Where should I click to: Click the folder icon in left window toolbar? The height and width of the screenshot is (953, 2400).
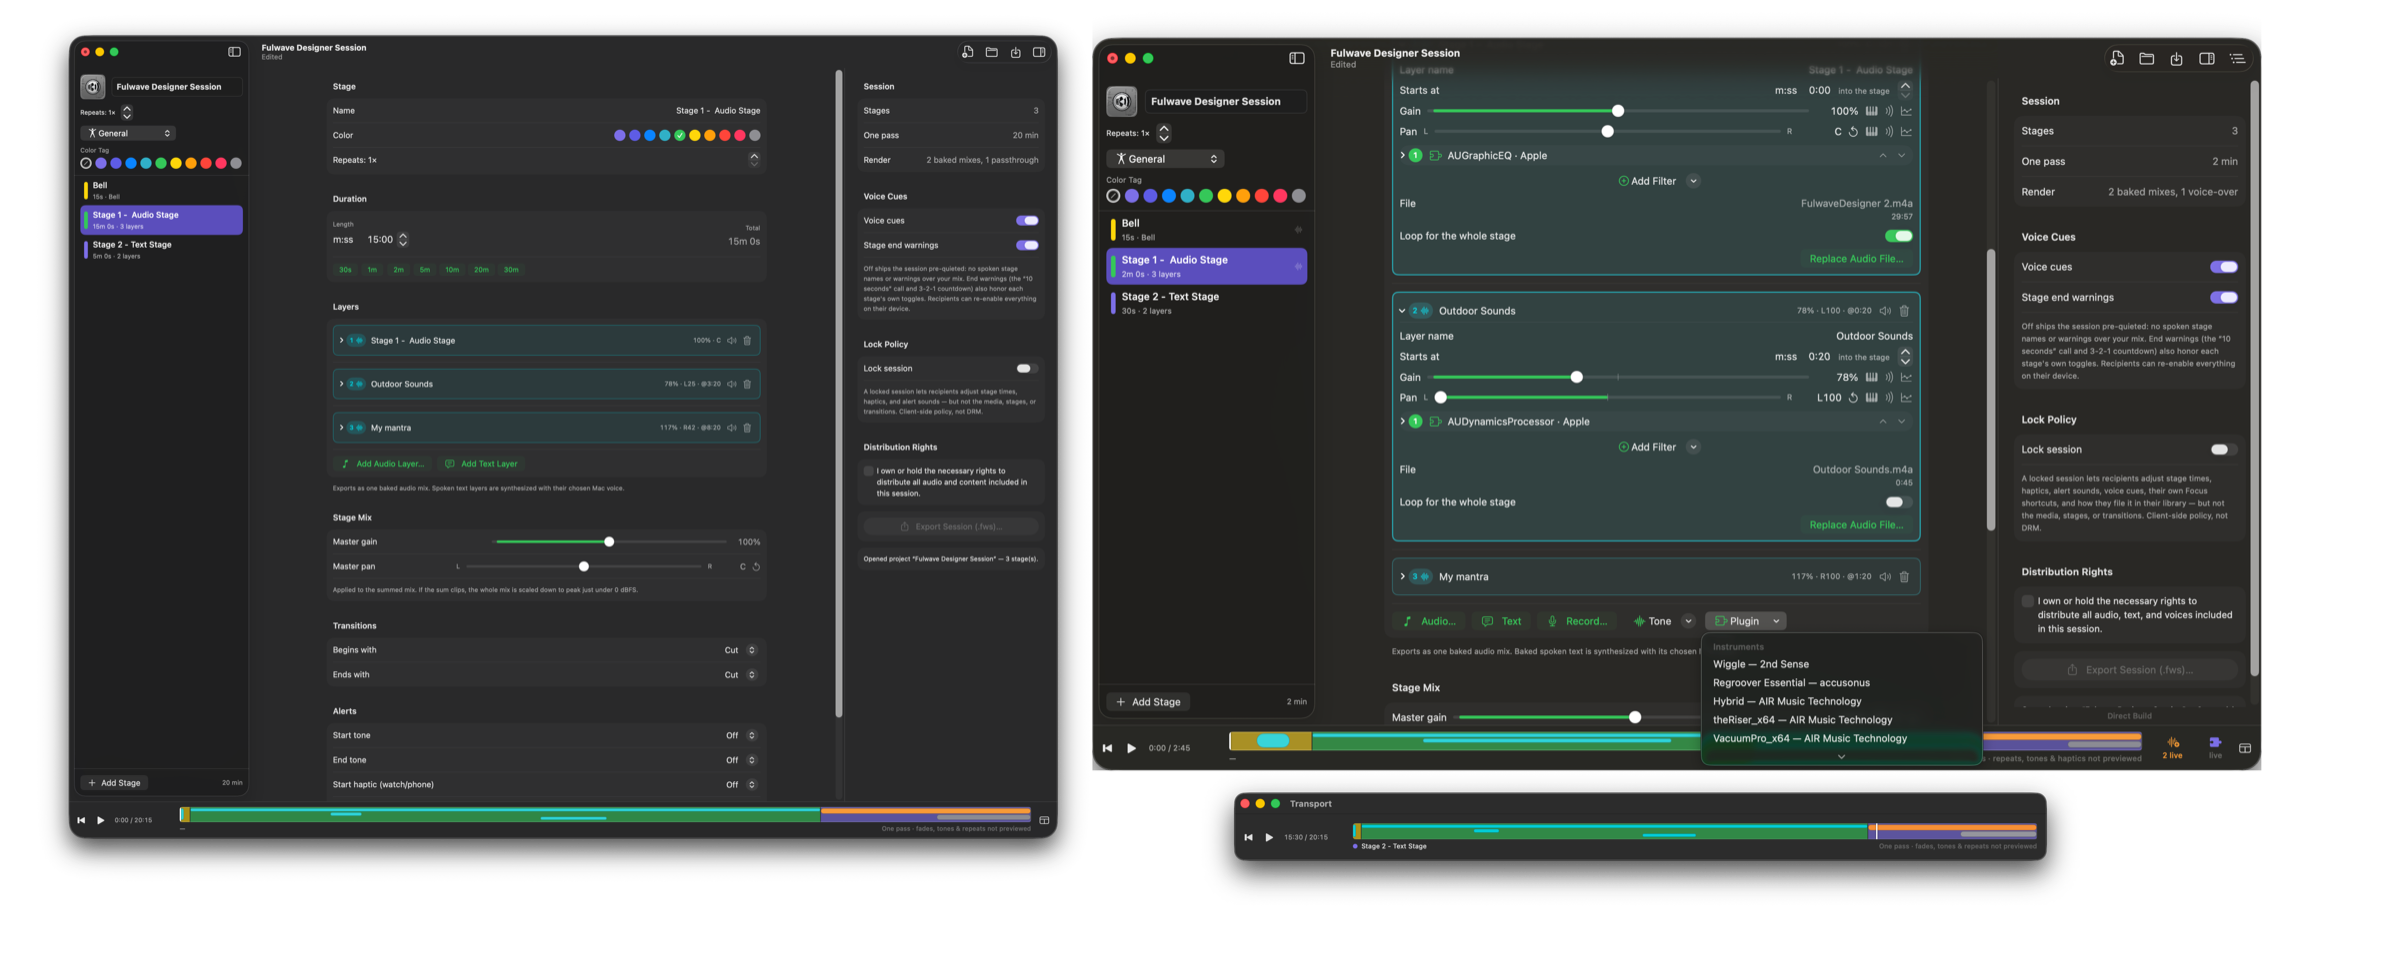tap(992, 52)
